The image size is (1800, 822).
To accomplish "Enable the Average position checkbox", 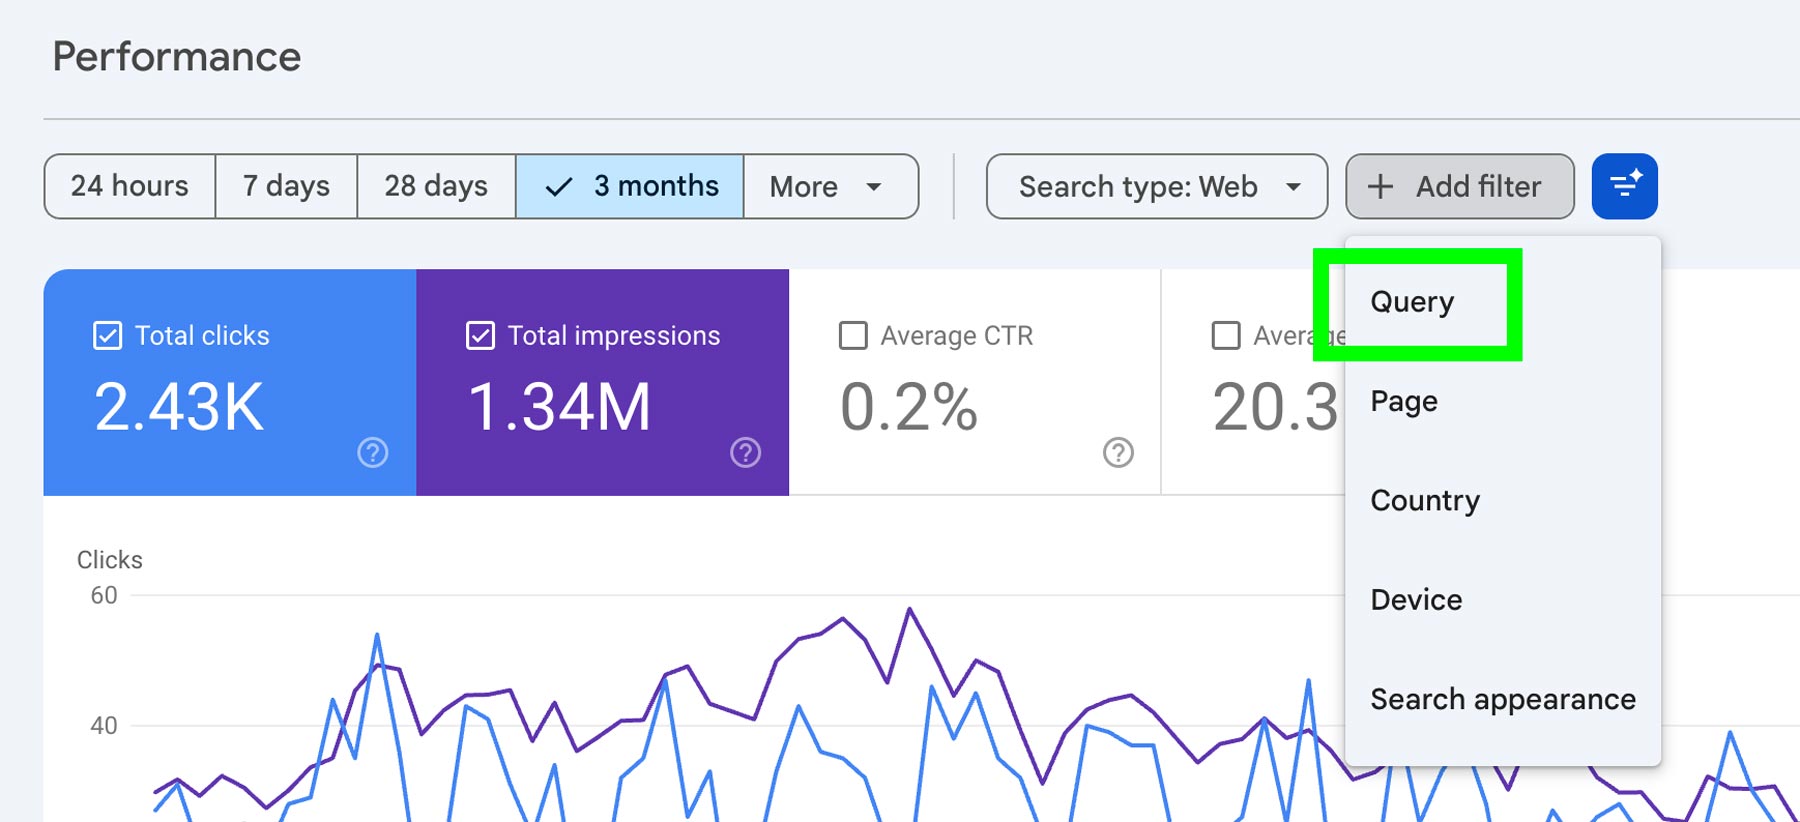I will tap(1226, 336).
